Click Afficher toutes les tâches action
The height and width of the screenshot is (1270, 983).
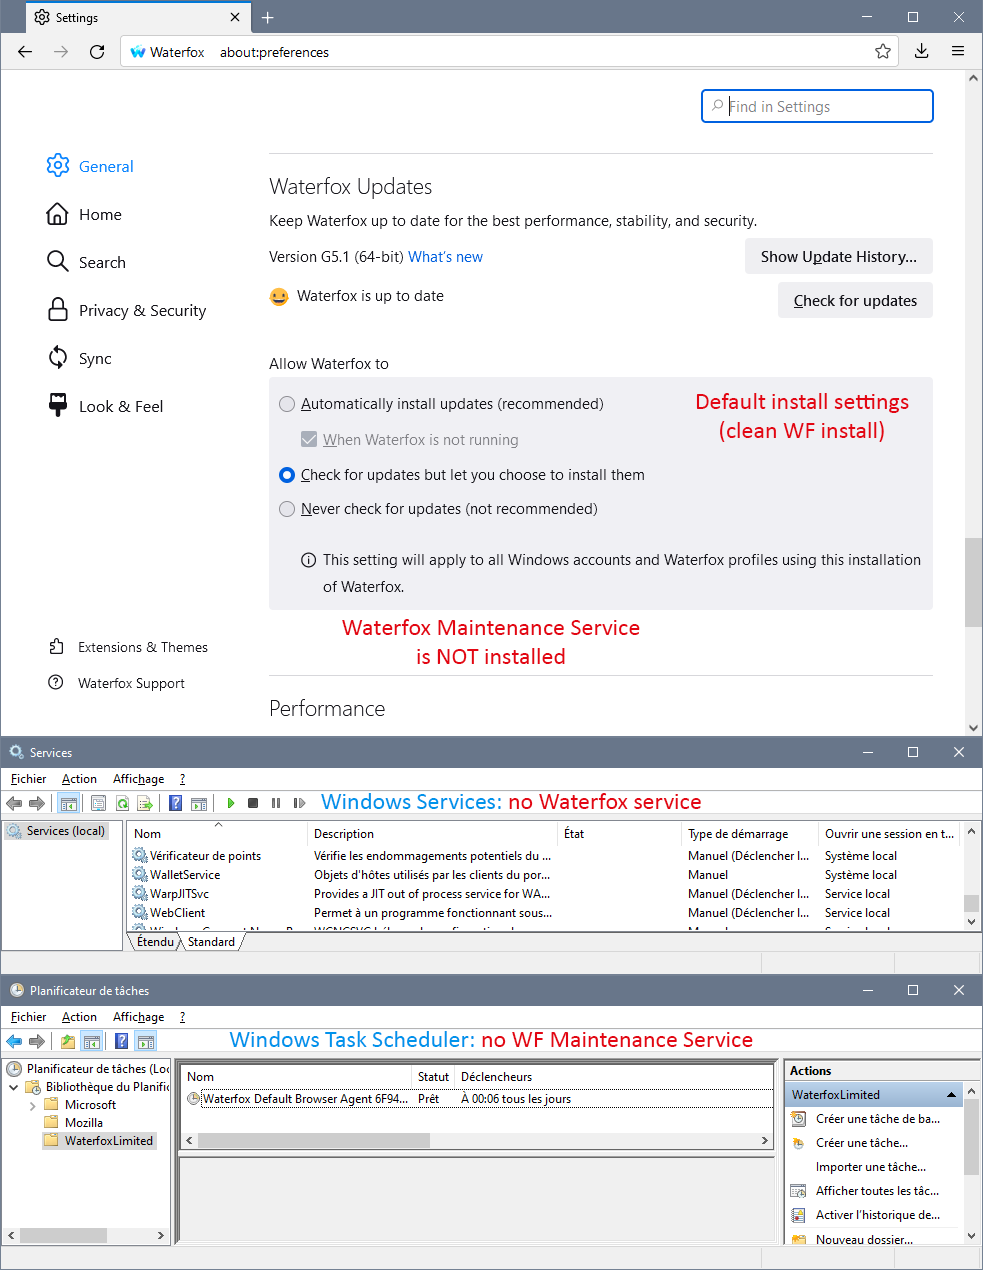click(877, 1191)
